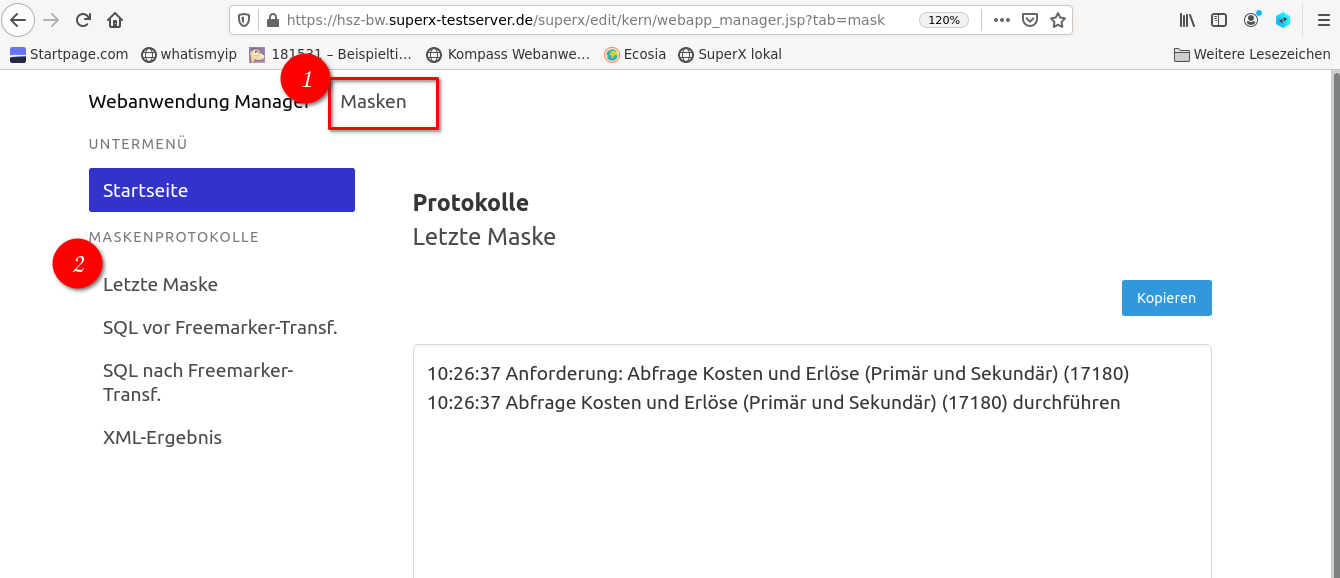
Task: Save the page to Pocket
Action: click(1029, 20)
